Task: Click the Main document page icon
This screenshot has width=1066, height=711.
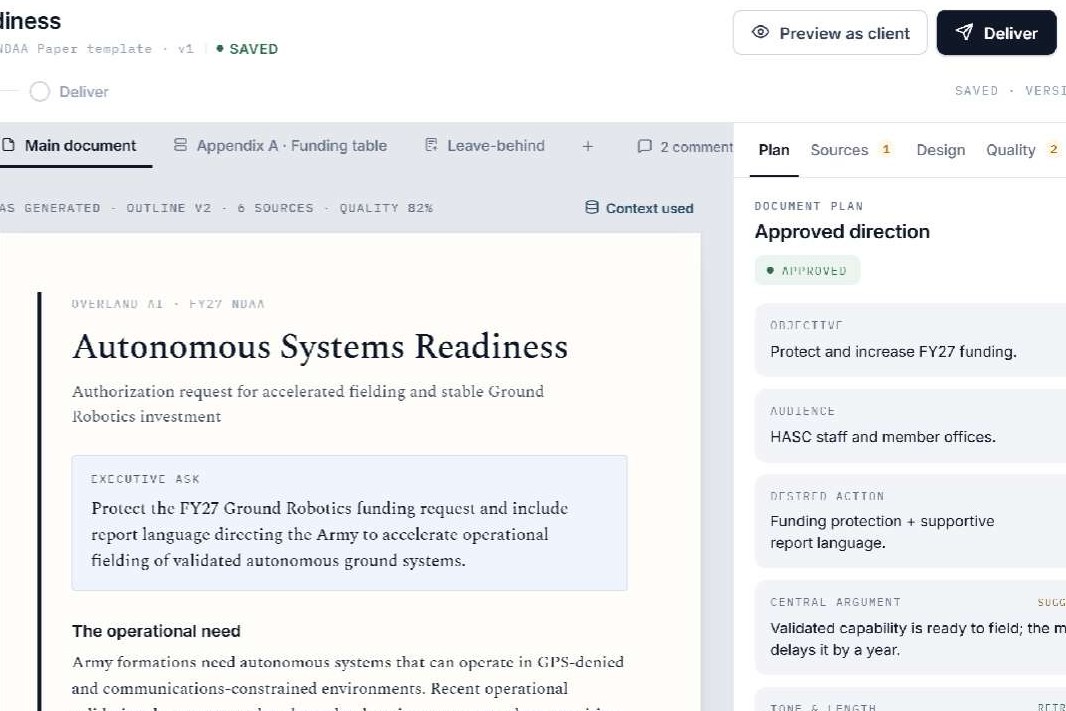Action: click(x=8, y=145)
